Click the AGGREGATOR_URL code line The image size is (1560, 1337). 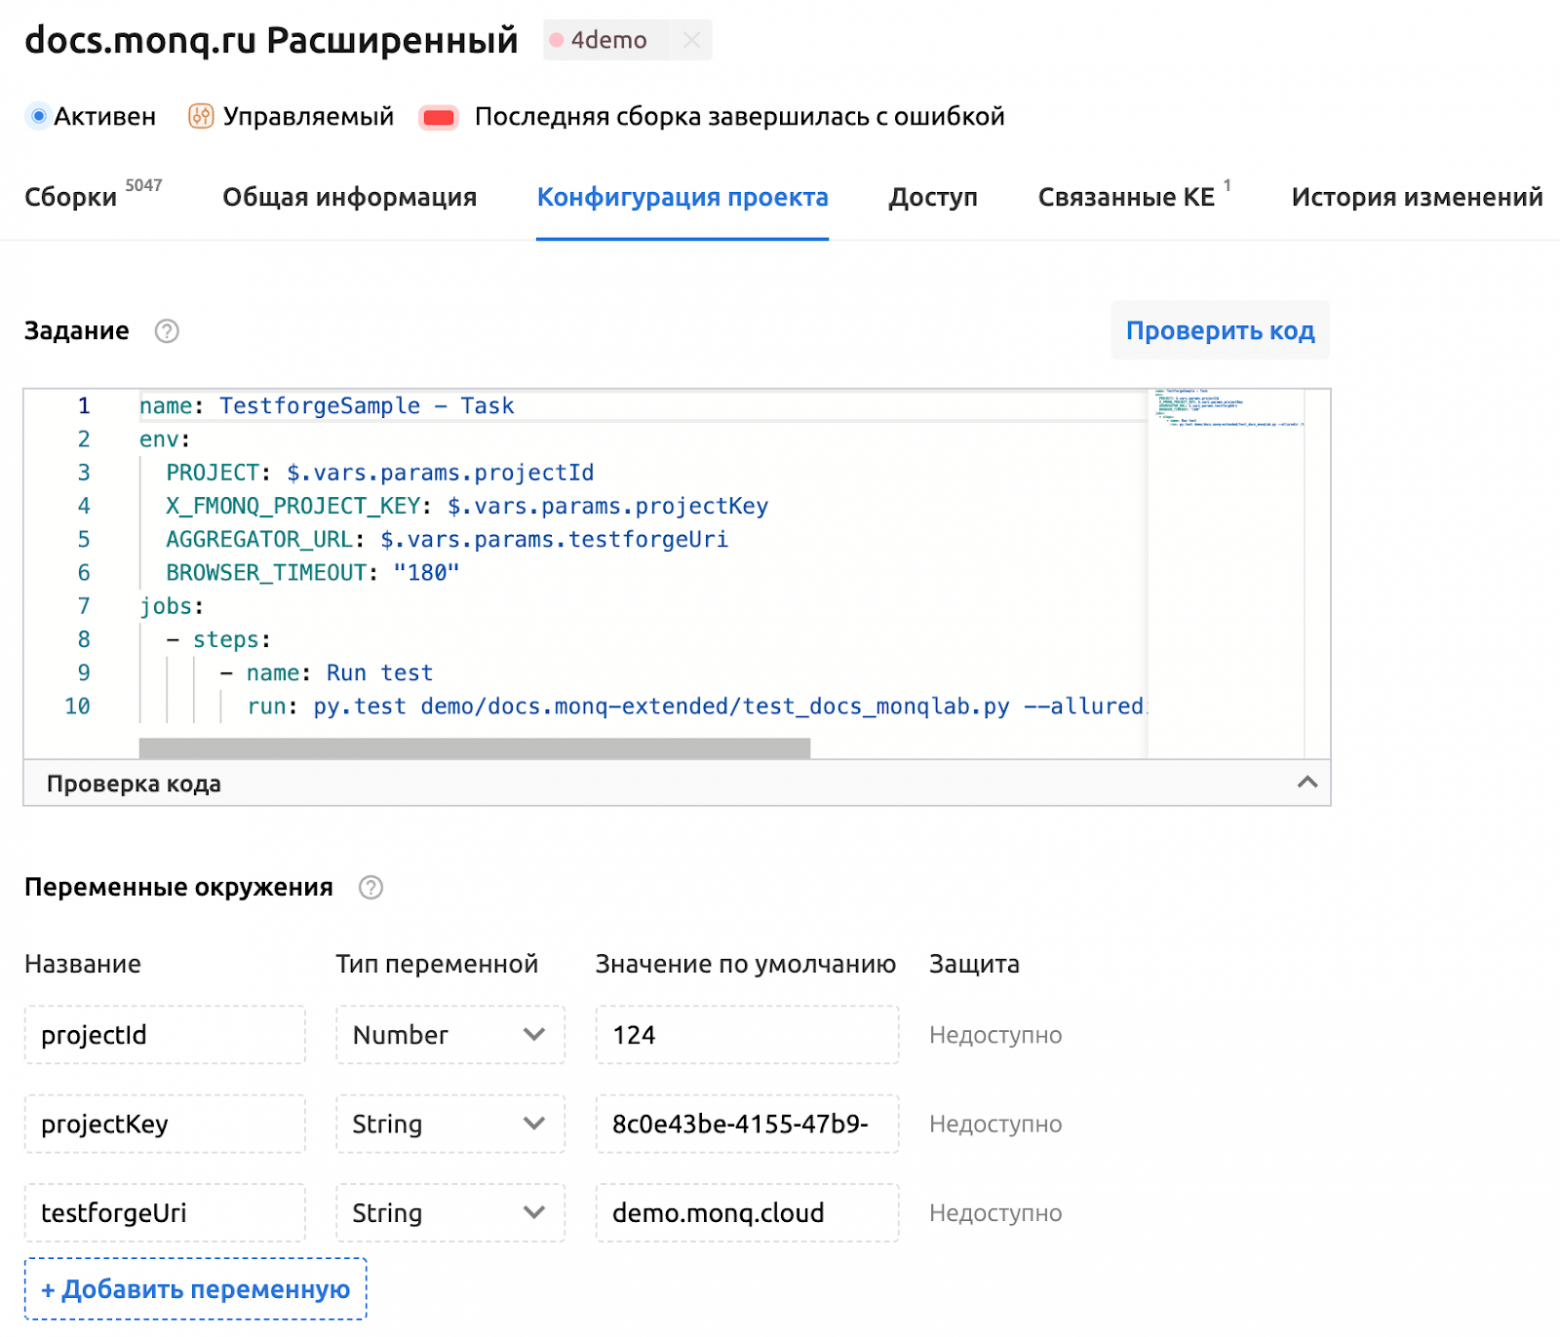tap(447, 540)
